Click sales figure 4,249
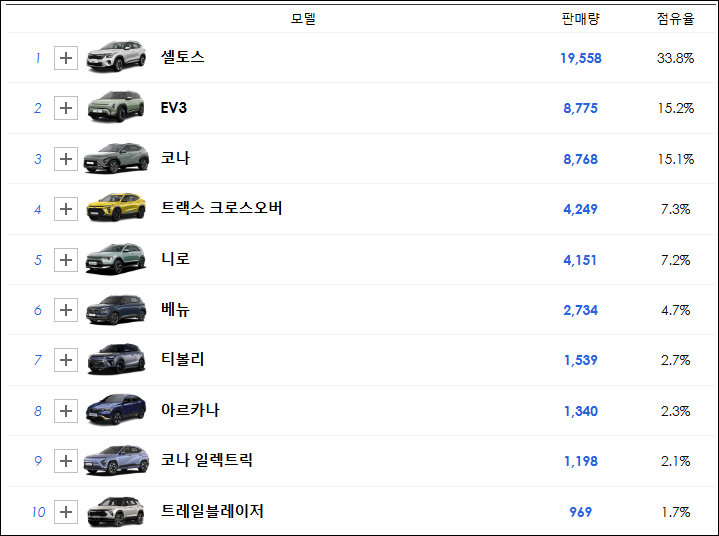Image resolution: width=719 pixels, height=536 pixels. pyautogui.click(x=581, y=209)
